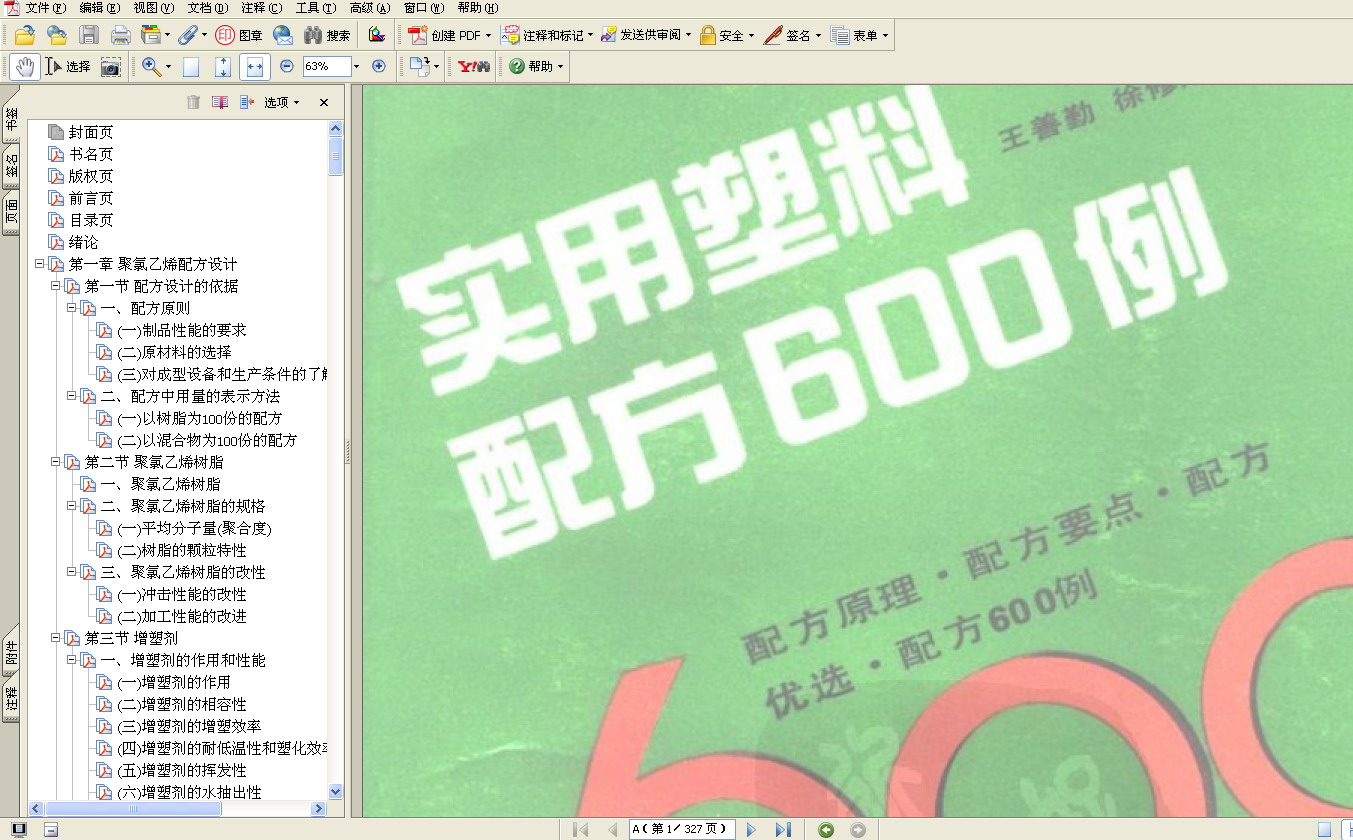The height and width of the screenshot is (840, 1353).
Task: Go to bookmark 封面页
Action: pos(91,132)
